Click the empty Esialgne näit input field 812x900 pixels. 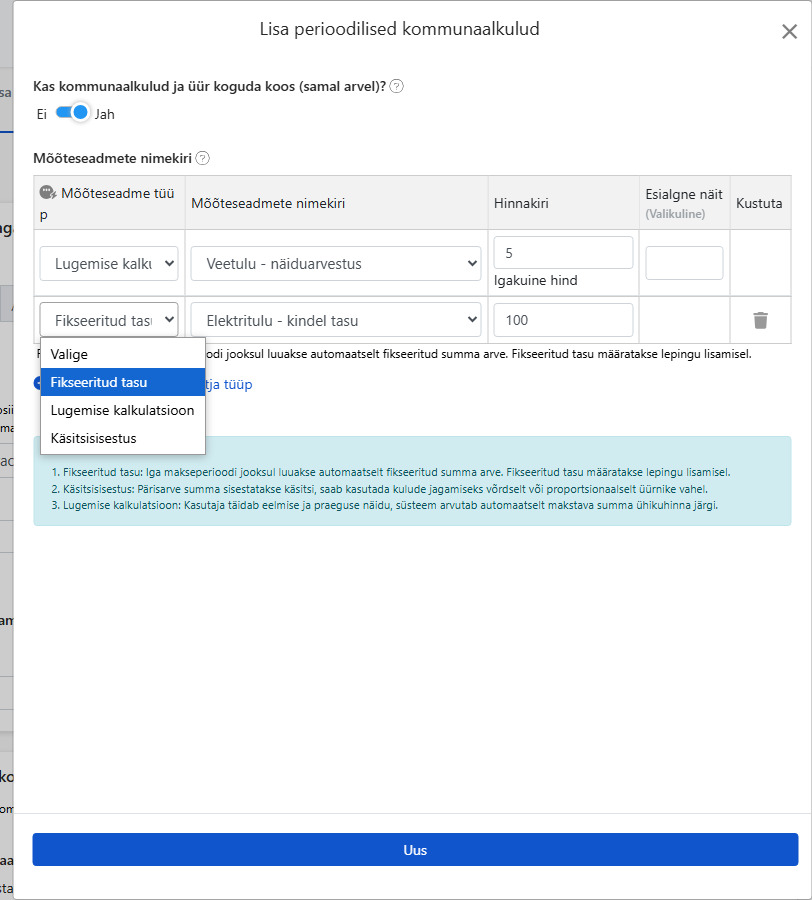(684, 263)
